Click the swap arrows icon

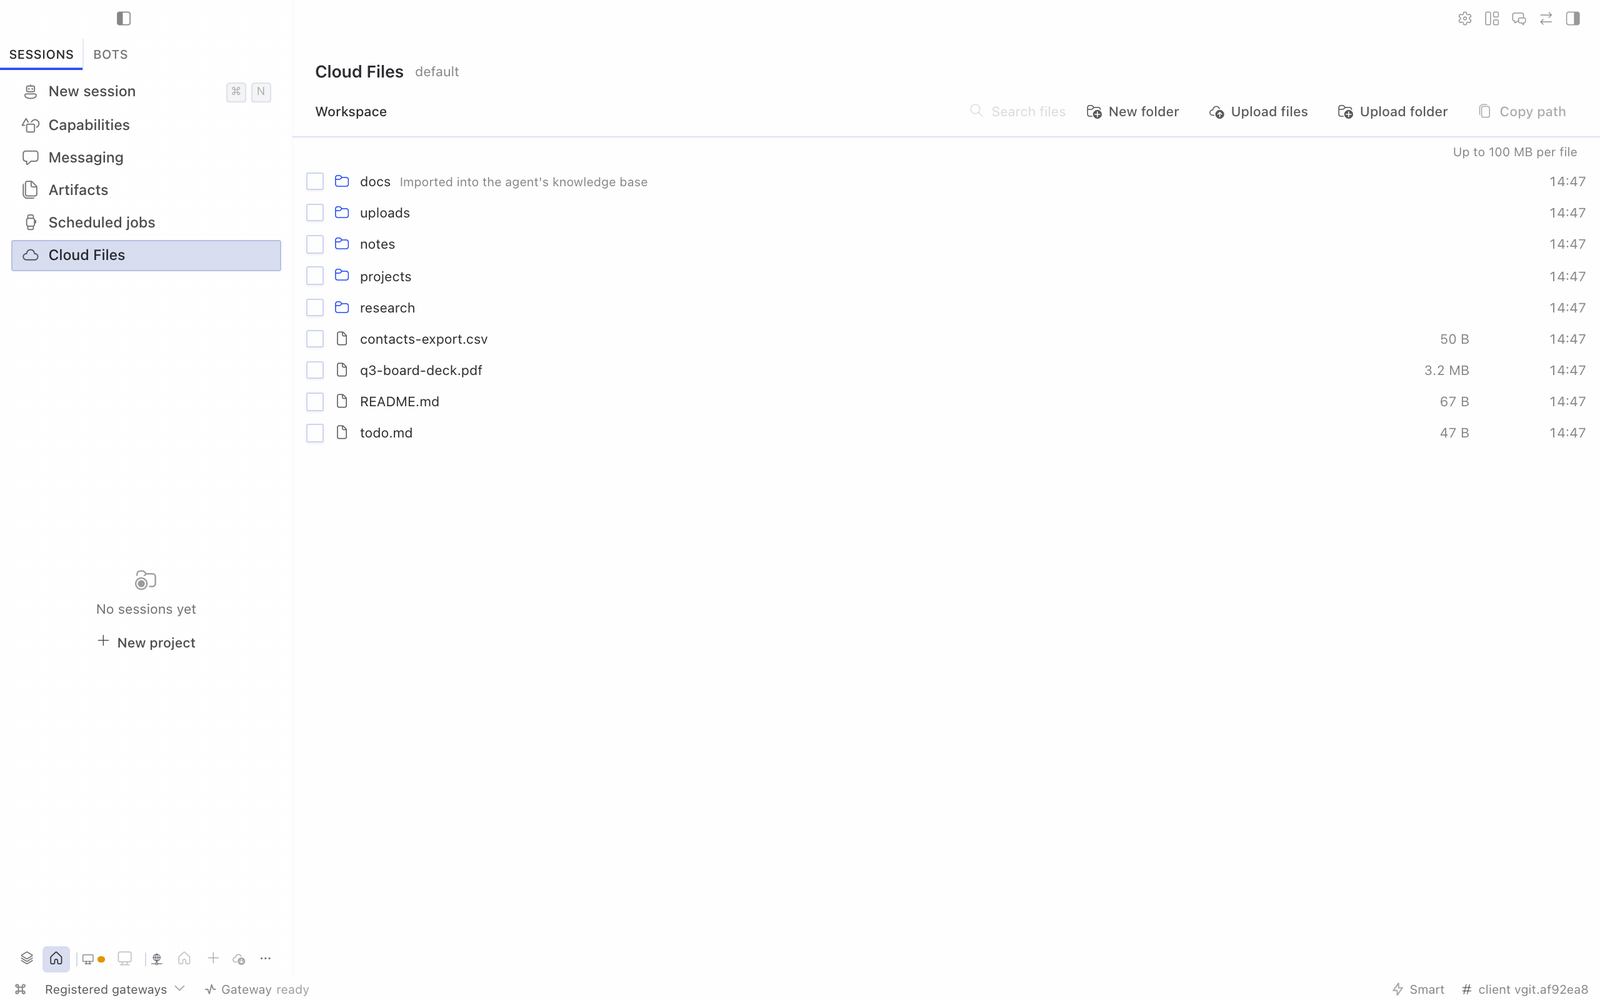click(1546, 18)
